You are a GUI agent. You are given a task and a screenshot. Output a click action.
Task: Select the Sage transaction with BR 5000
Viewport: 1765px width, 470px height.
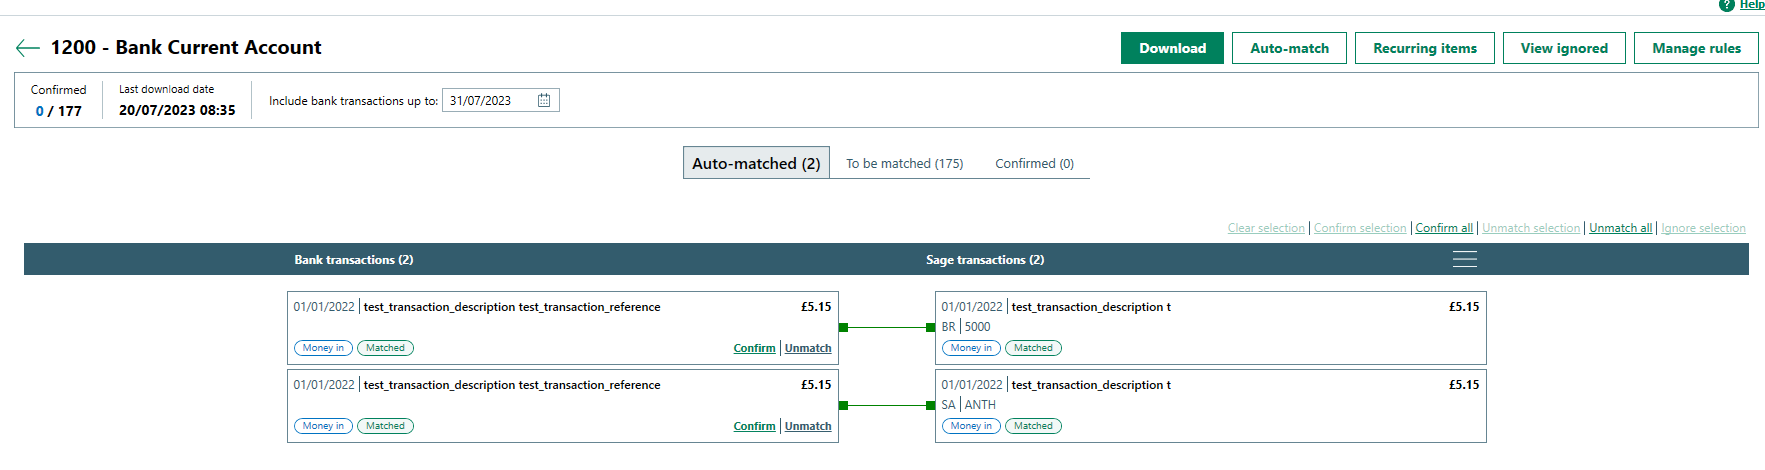pos(1210,327)
